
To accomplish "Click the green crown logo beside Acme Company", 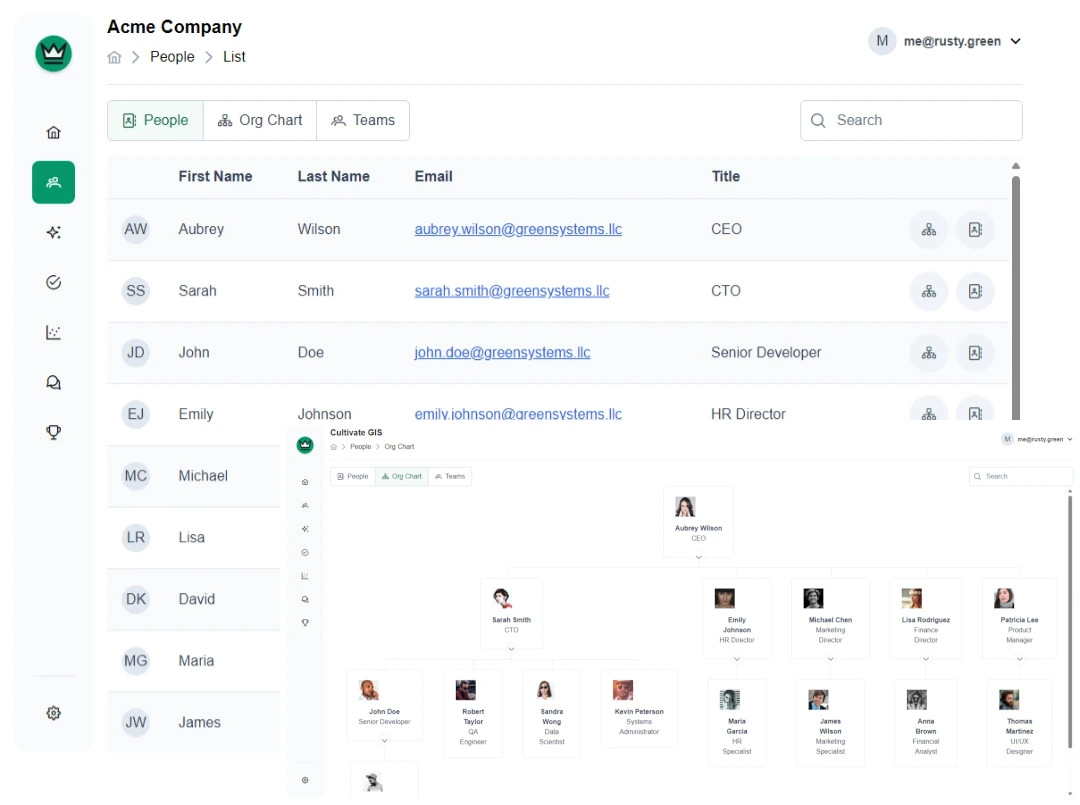I will pyautogui.click(x=54, y=53).
